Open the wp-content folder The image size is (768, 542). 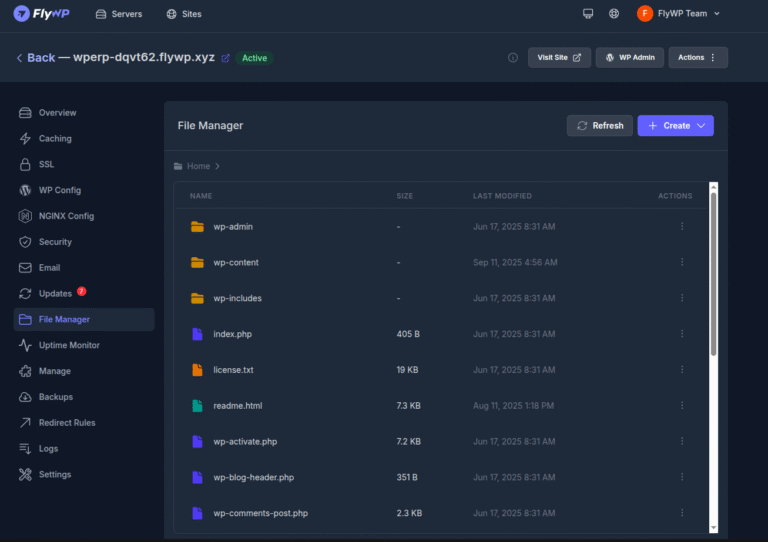click(236, 263)
